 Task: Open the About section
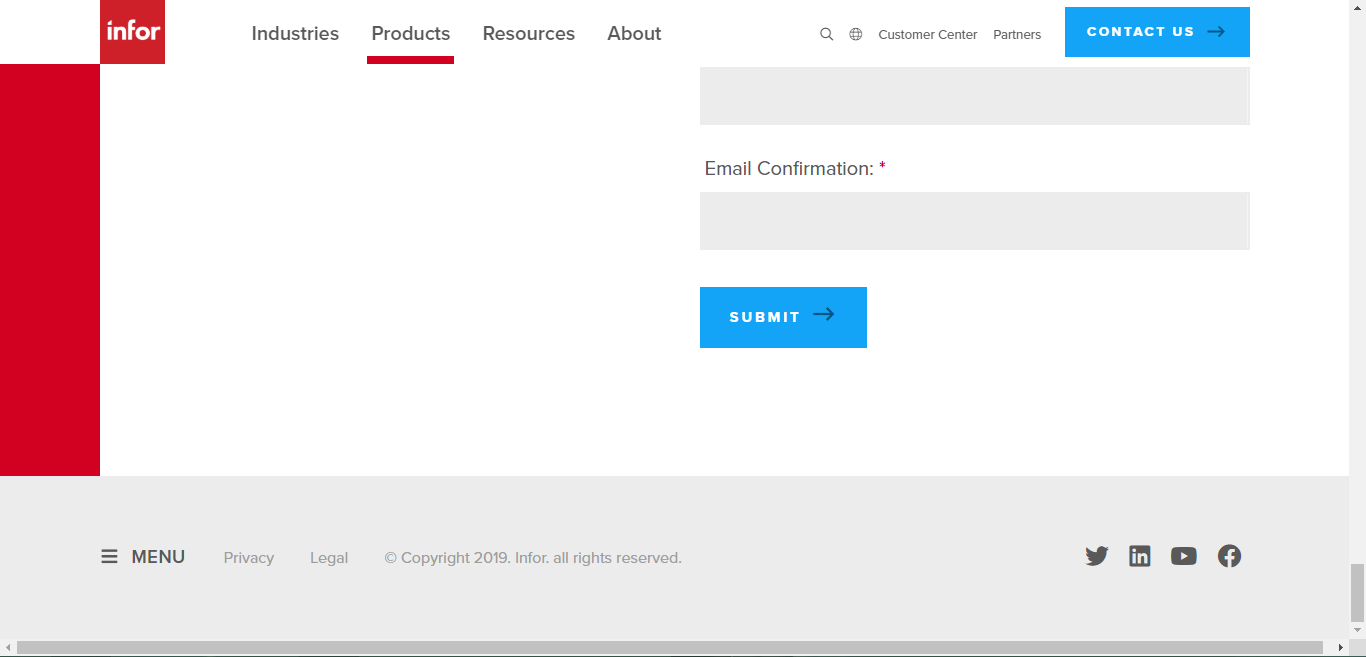(633, 33)
